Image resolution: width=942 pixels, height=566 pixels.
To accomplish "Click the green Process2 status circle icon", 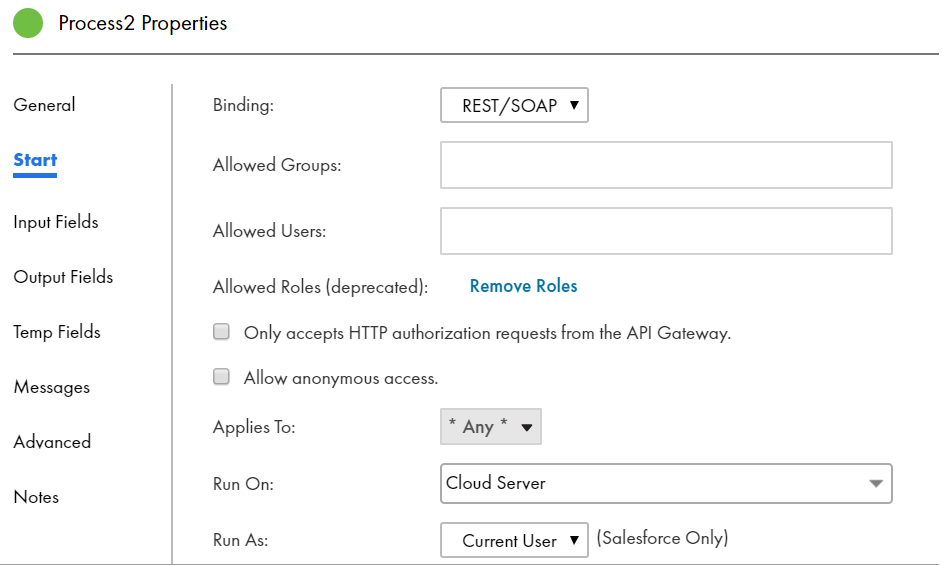I will click(28, 23).
